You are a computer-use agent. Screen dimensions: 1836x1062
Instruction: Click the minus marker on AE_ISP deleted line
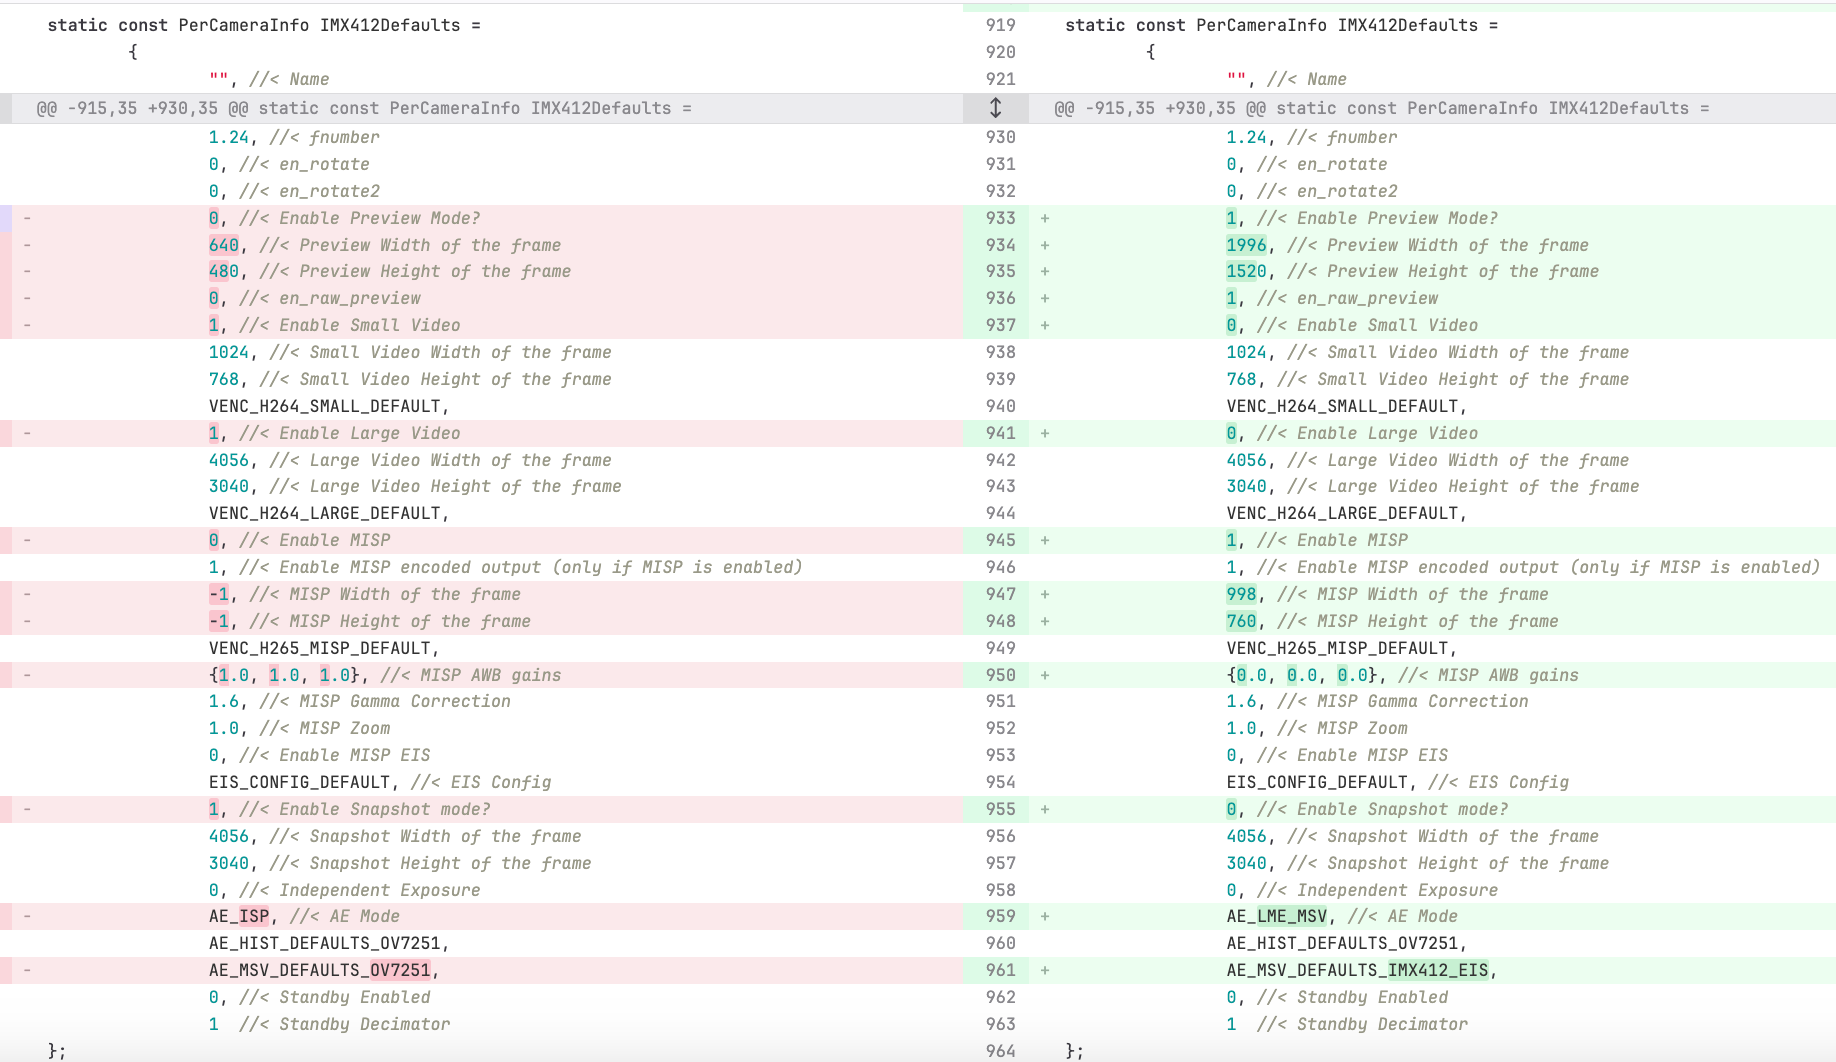pyautogui.click(x=27, y=916)
